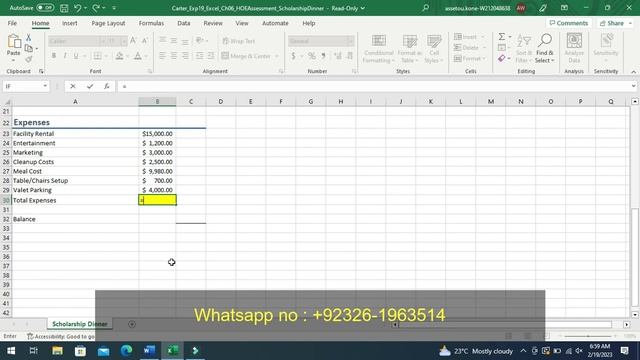Viewport: 640px width, 360px height.
Task: Click the Analyze Data icon
Action: pyautogui.click(x=574, y=41)
